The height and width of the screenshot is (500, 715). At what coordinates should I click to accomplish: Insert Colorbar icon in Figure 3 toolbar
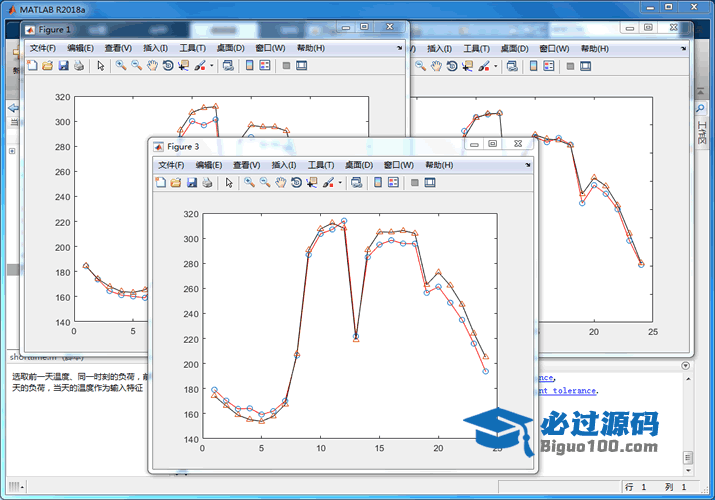(x=378, y=183)
